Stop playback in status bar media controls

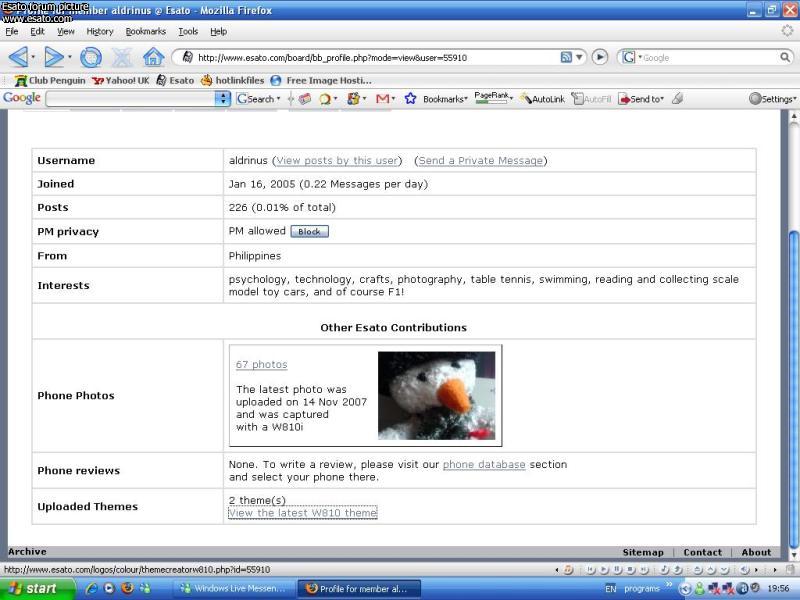[x=631, y=569]
